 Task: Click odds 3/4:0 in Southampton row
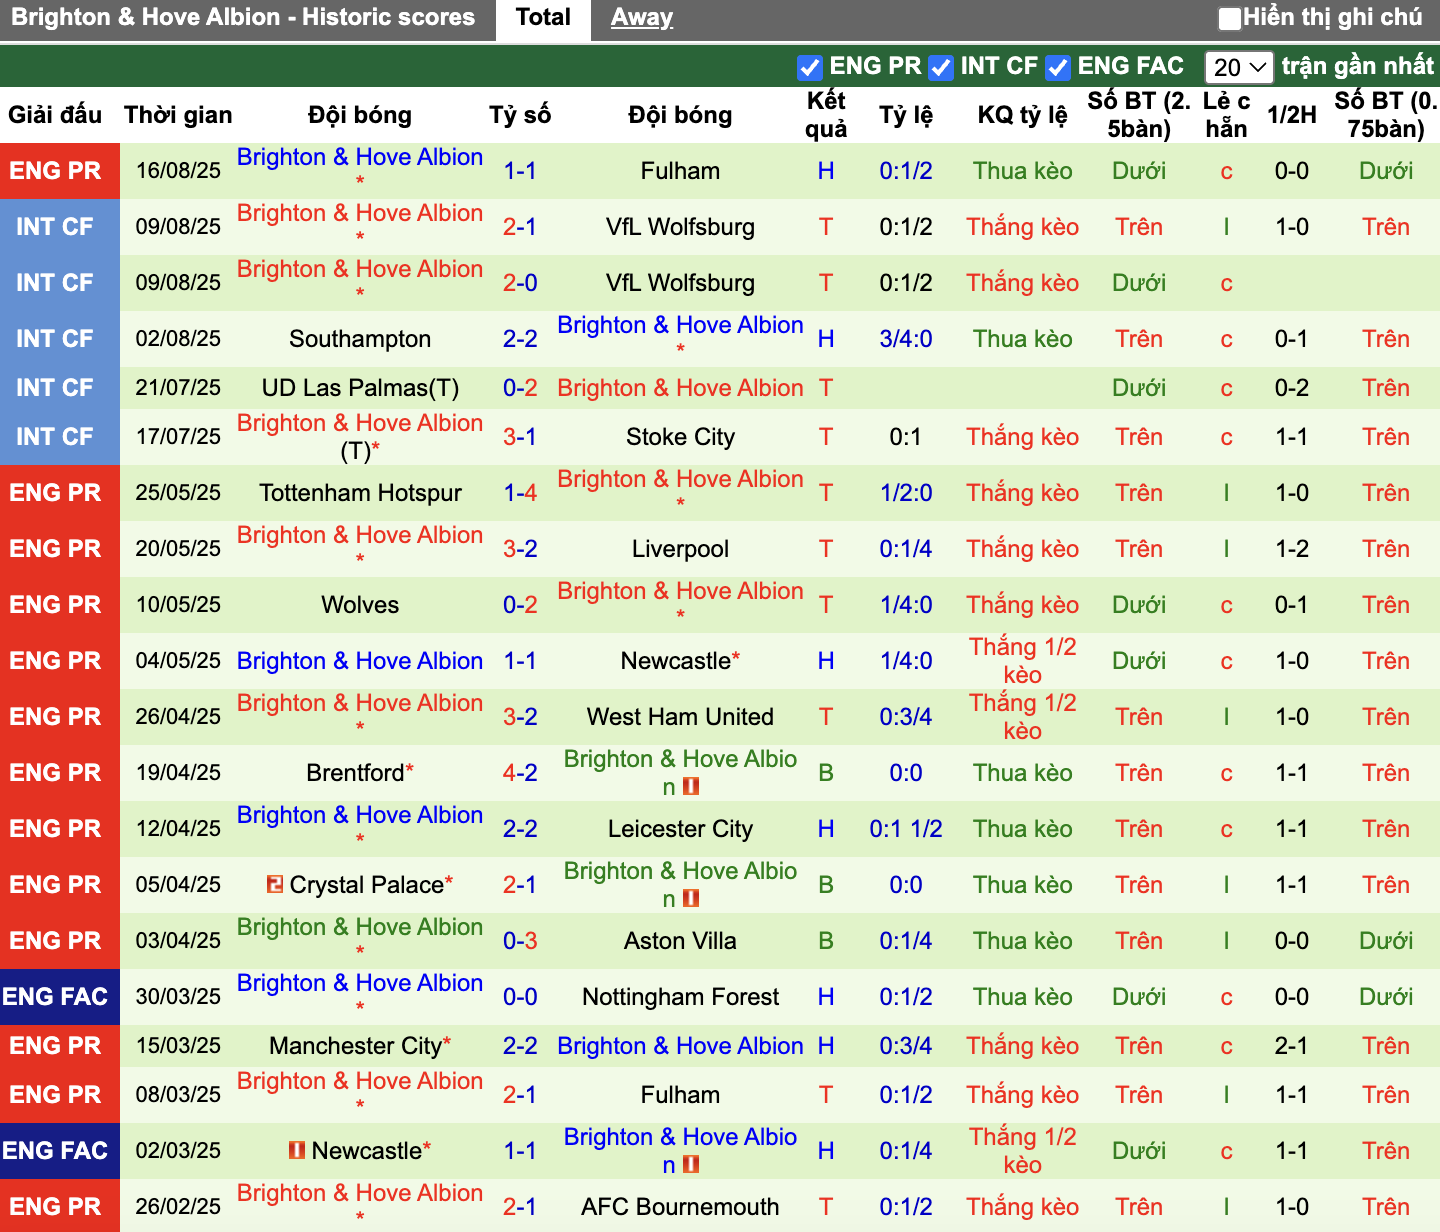tap(906, 339)
